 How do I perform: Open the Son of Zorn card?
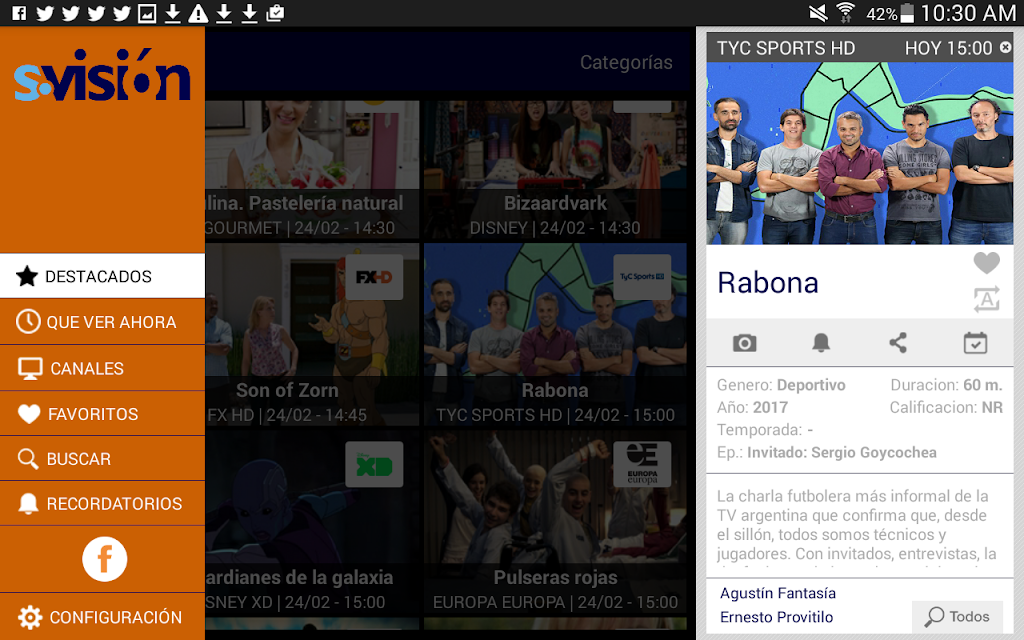coord(312,334)
